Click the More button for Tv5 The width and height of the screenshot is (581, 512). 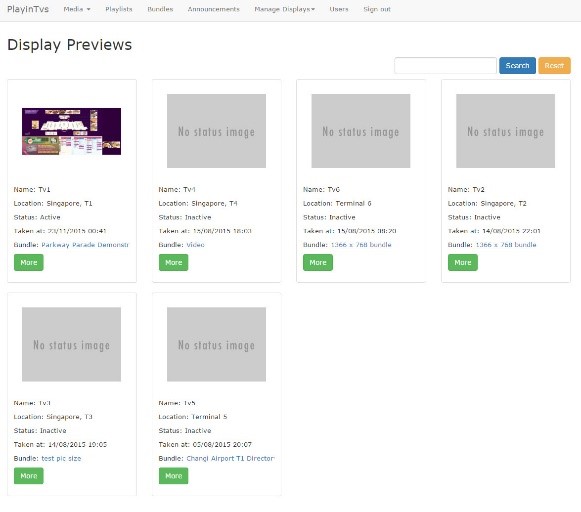pyautogui.click(x=173, y=476)
